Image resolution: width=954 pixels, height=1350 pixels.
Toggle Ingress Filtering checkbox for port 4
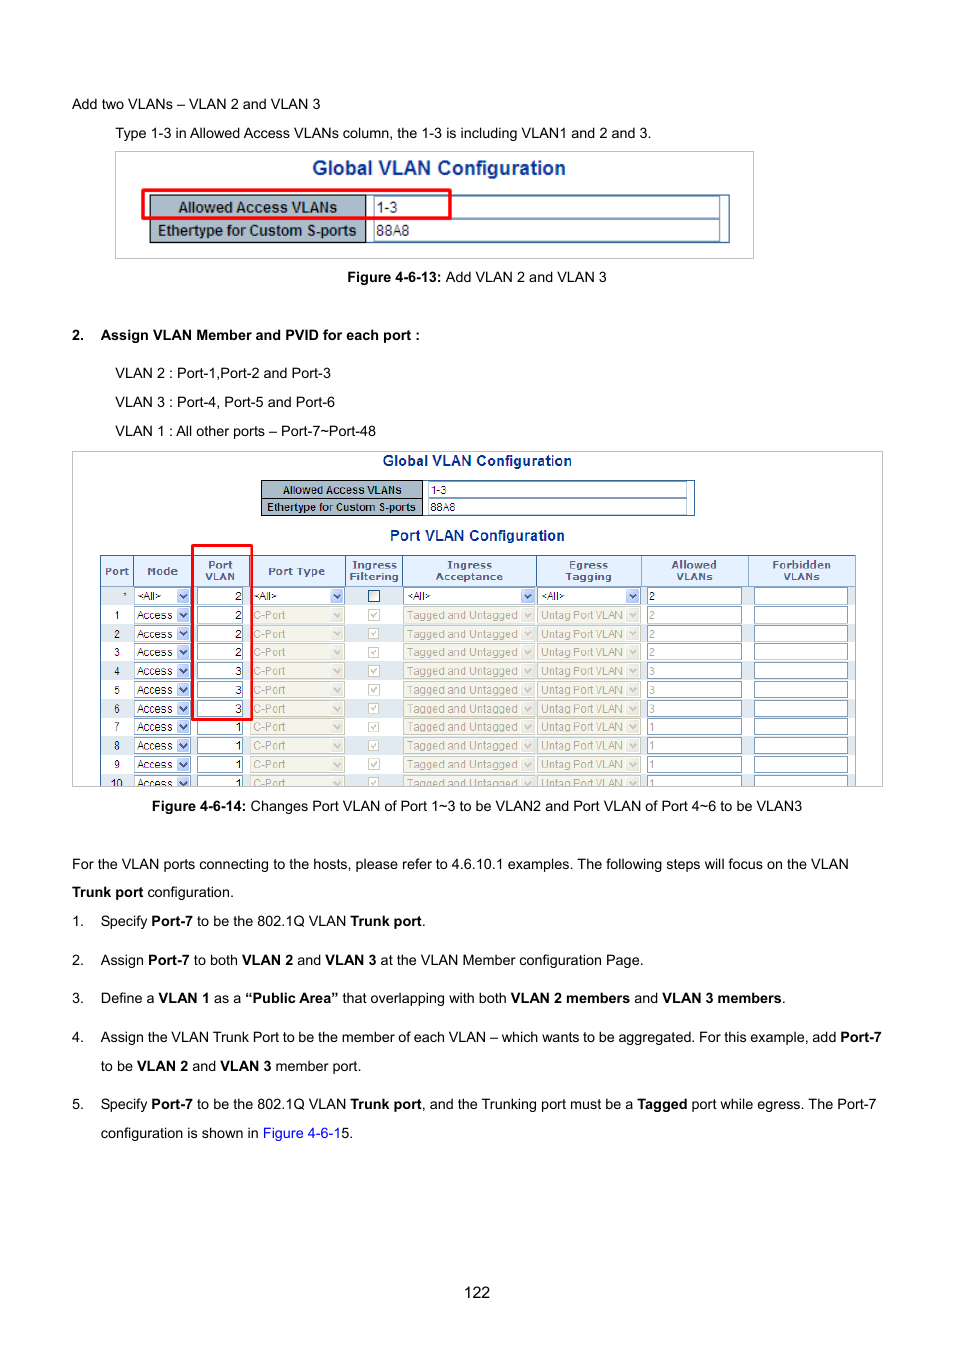tap(374, 671)
